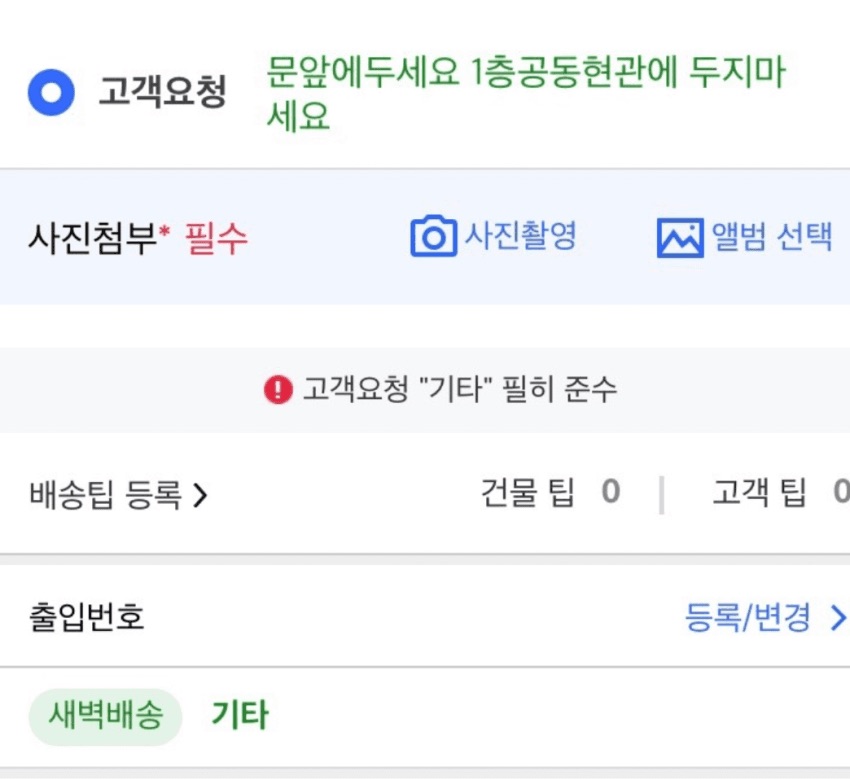This screenshot has width=850, height=779.
Task: Click the 사진첨부 section label
Action: pos(93,238)
